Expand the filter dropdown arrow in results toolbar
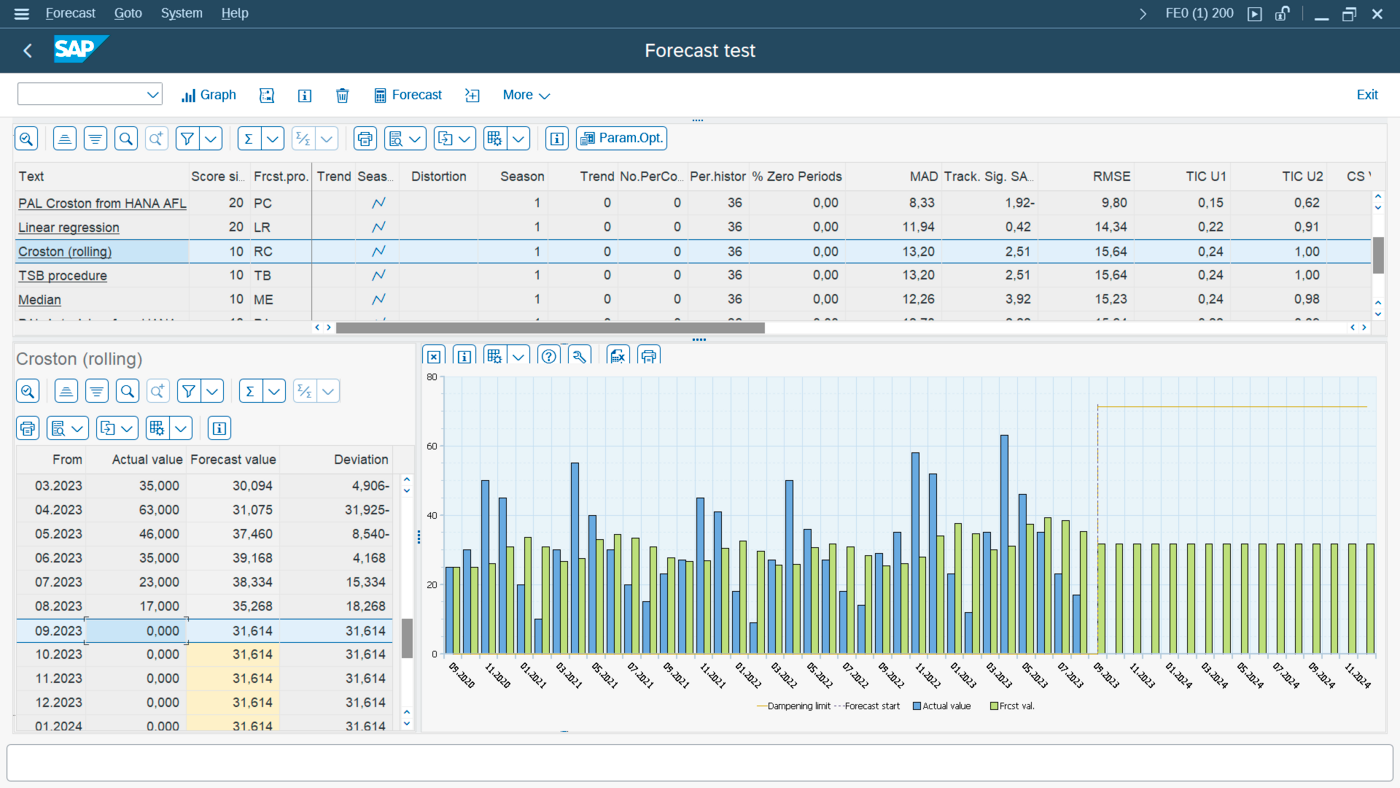Screen dimensions: 1400x788 [x=211, y=138]
